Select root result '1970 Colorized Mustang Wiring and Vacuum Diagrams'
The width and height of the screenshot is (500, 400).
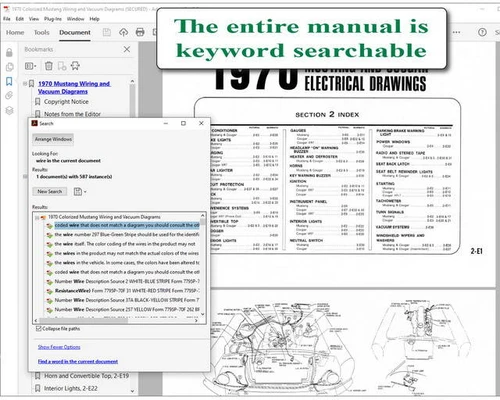pyautogui.click(x=104, y=217)
